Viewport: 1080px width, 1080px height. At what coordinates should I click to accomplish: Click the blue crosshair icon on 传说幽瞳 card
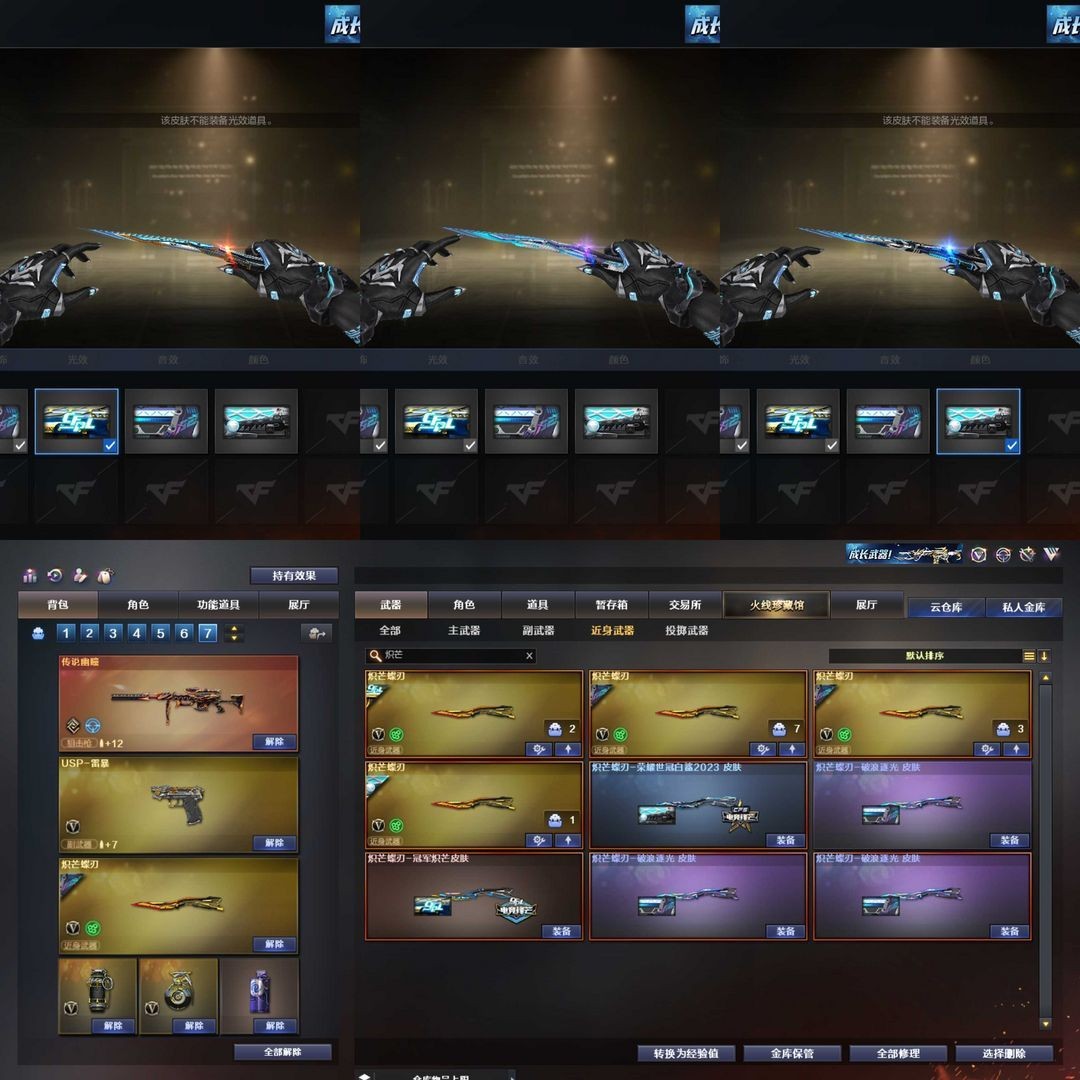tap(93, 725)
